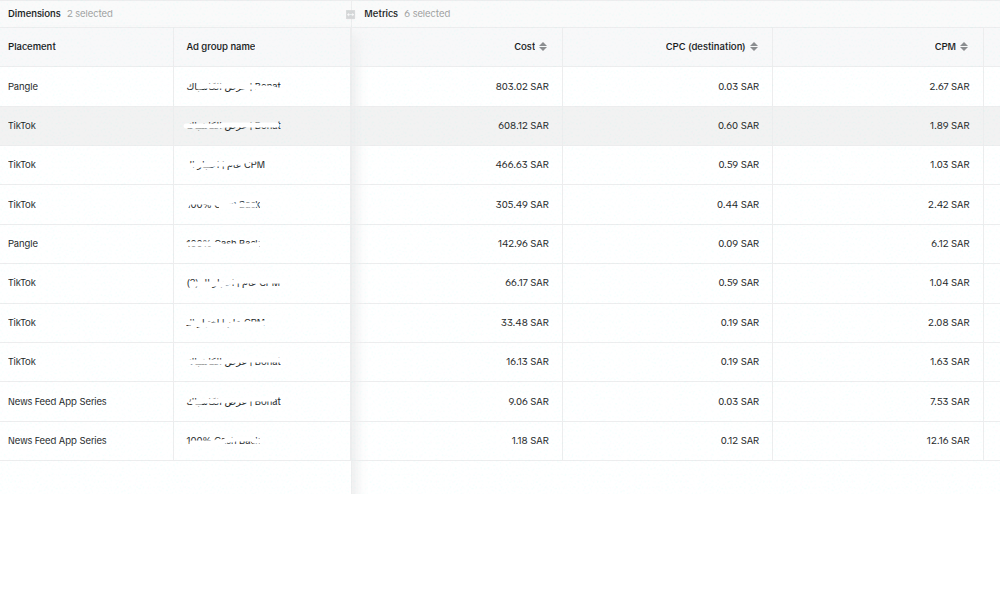Select the TikTok cell in 33.48 SAR row

[22, 323]
